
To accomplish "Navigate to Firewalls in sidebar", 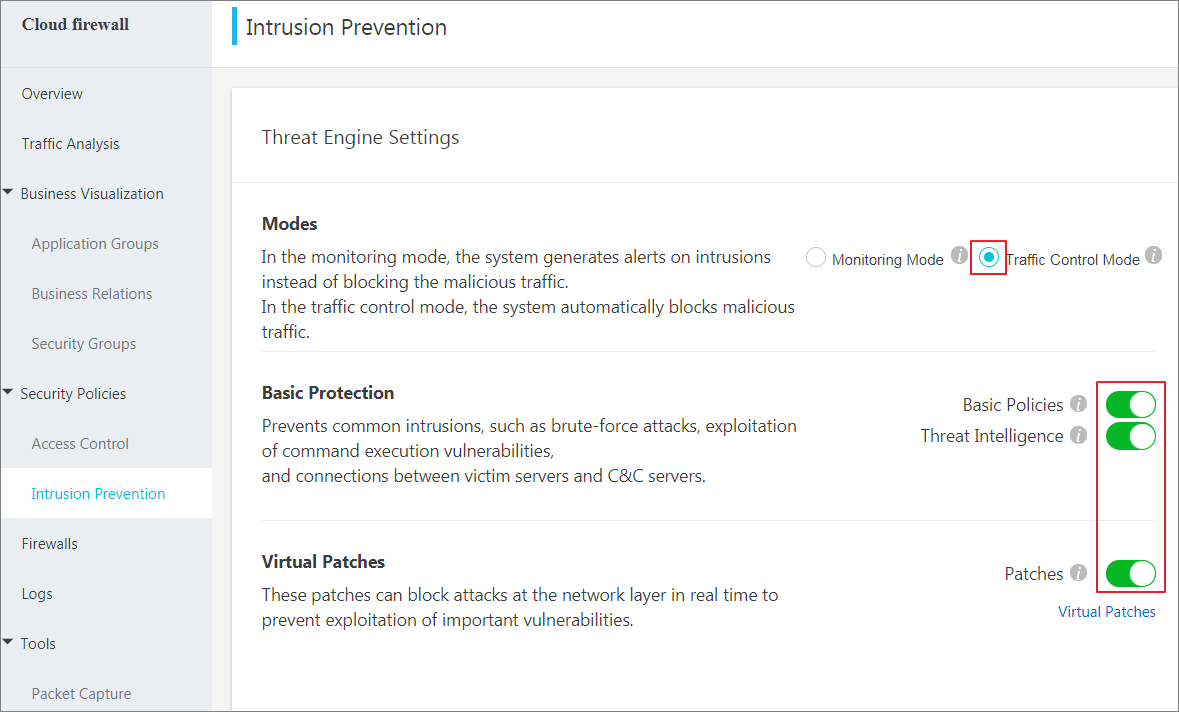I will pyautogui.click(x=50, y=544).
